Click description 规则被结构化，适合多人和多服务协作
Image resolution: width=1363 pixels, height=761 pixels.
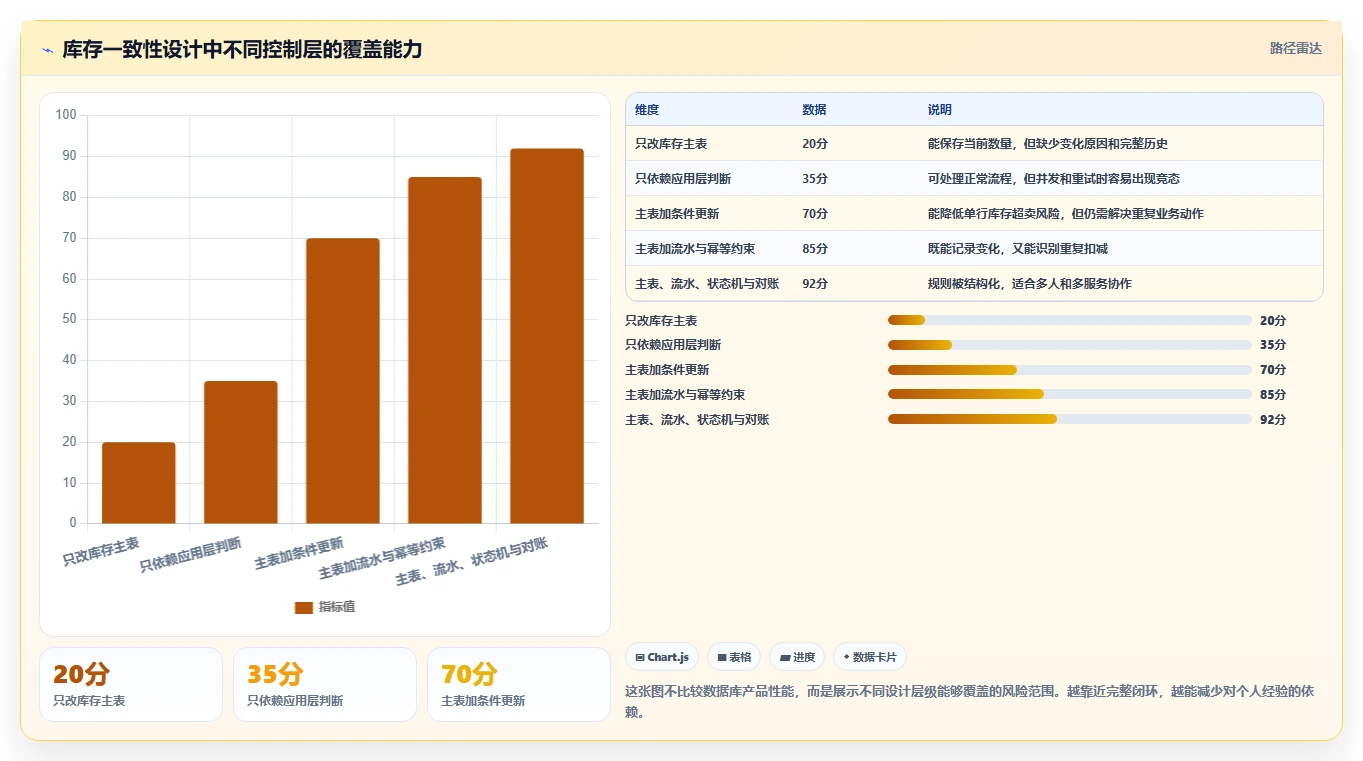pos(1030,284)
